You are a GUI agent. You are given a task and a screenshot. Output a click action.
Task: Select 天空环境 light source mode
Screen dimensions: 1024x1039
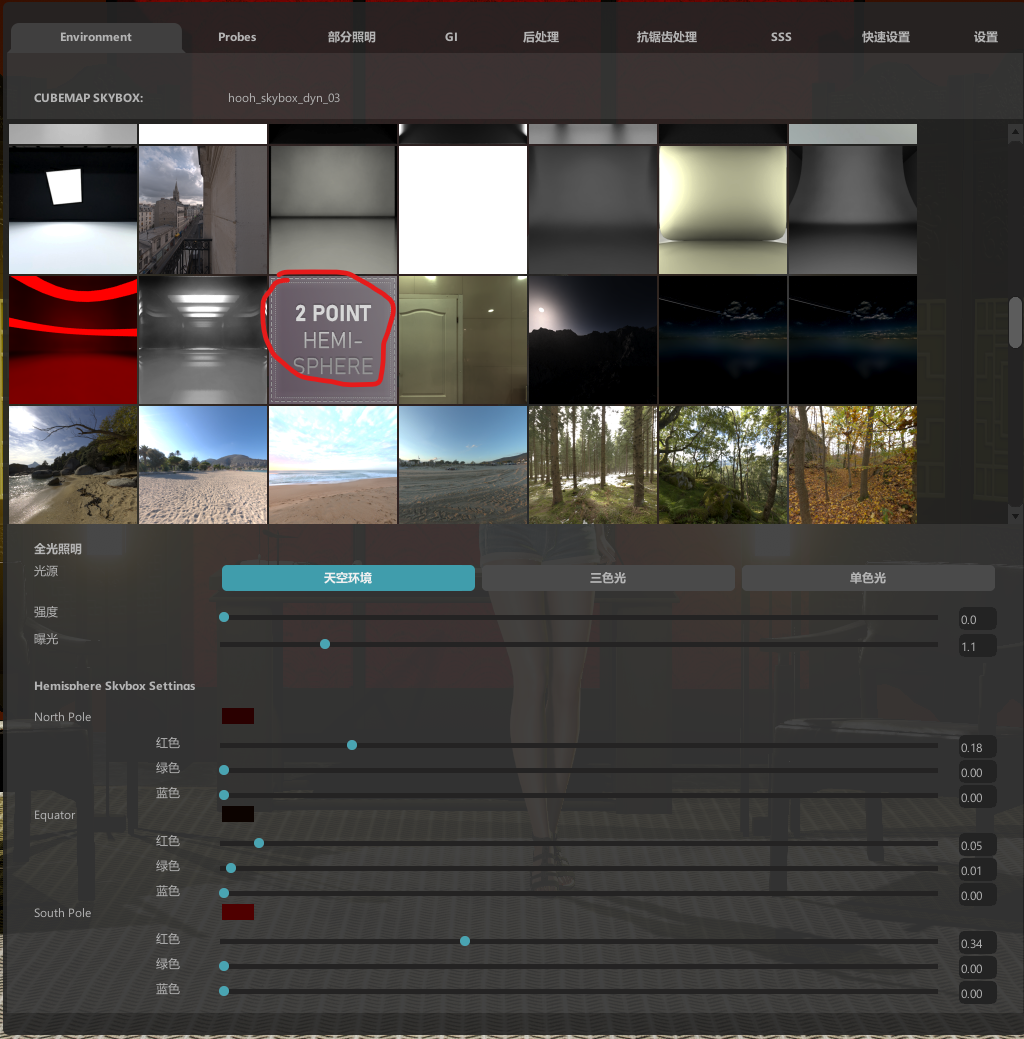tap(348, 578)
